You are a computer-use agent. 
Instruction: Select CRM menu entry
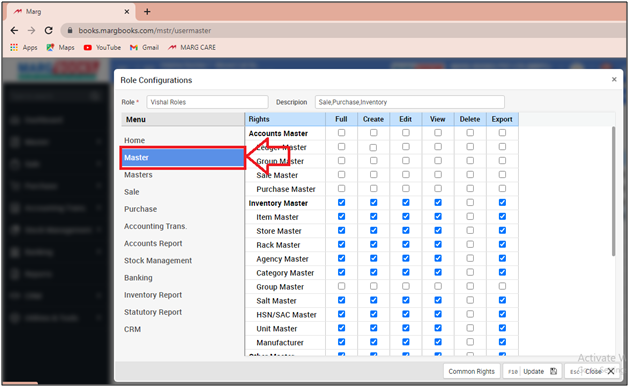(x=133, y=329)
